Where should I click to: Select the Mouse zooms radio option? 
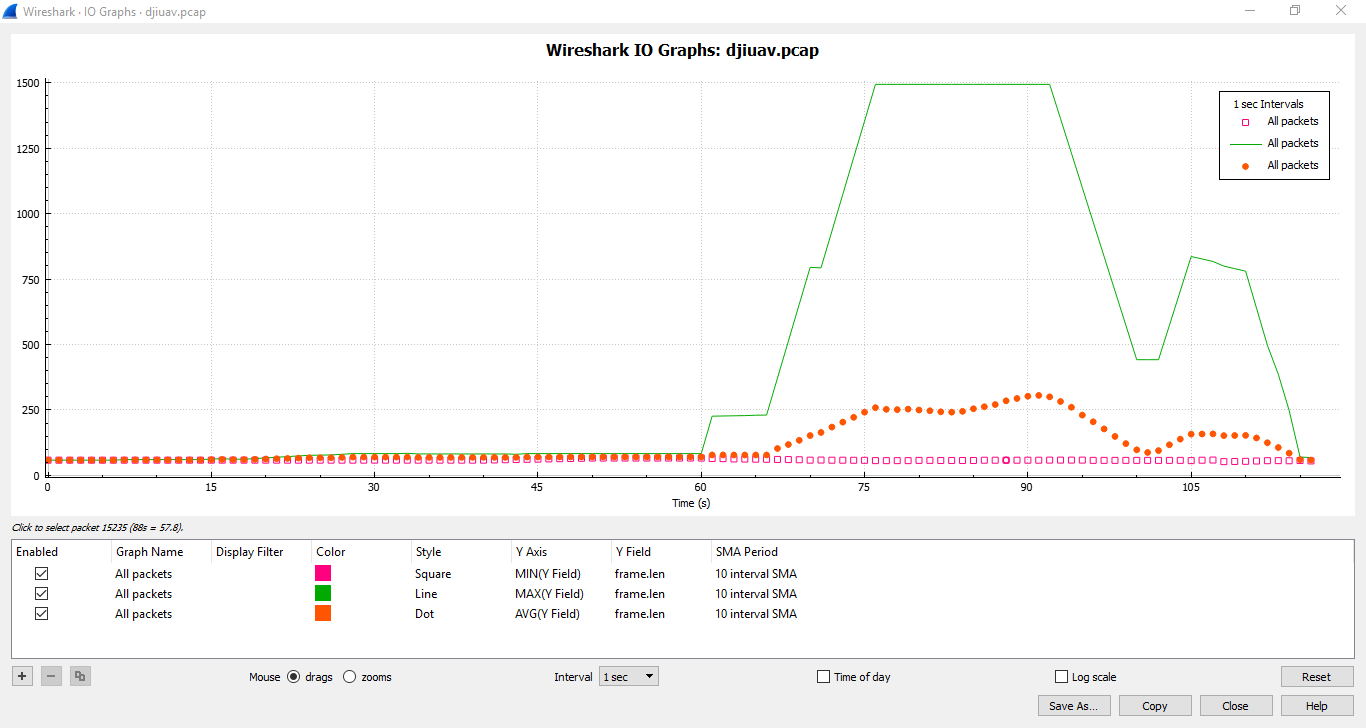[x=349, y=677]
